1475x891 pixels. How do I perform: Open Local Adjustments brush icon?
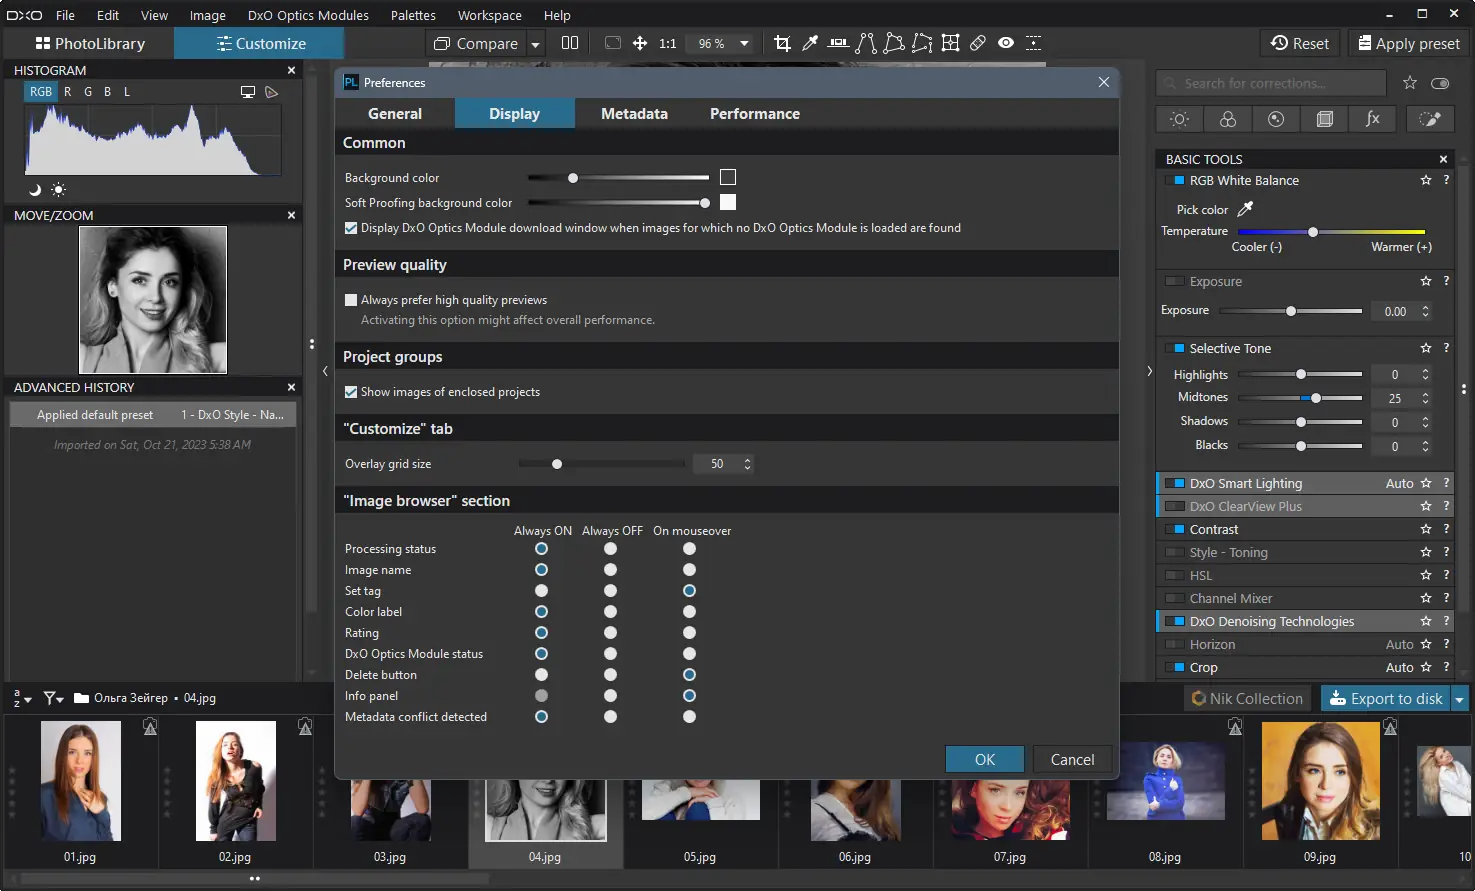[1430, 119]
